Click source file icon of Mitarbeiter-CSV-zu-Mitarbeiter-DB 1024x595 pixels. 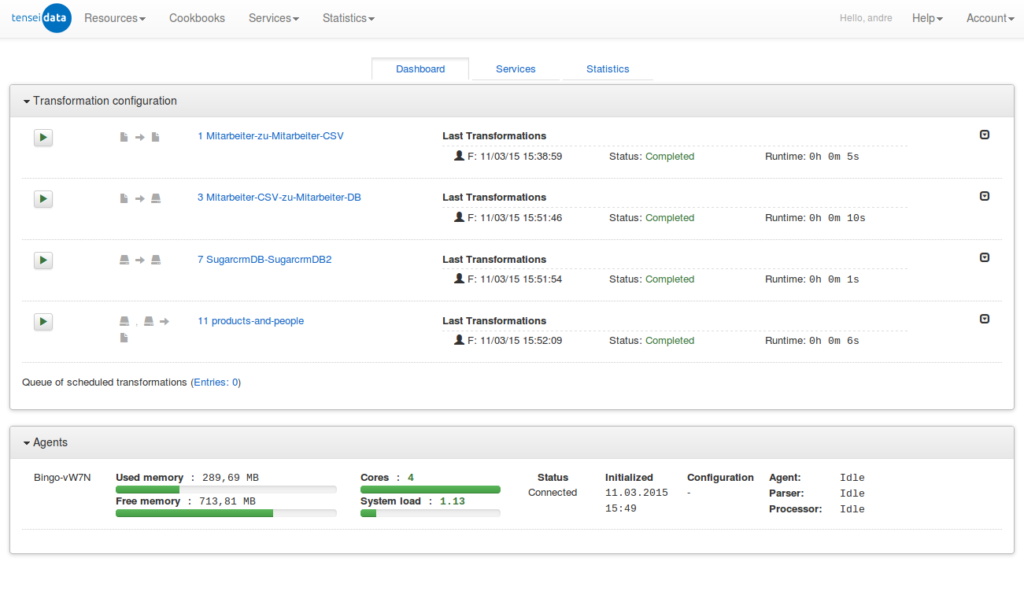pos(124,199)
